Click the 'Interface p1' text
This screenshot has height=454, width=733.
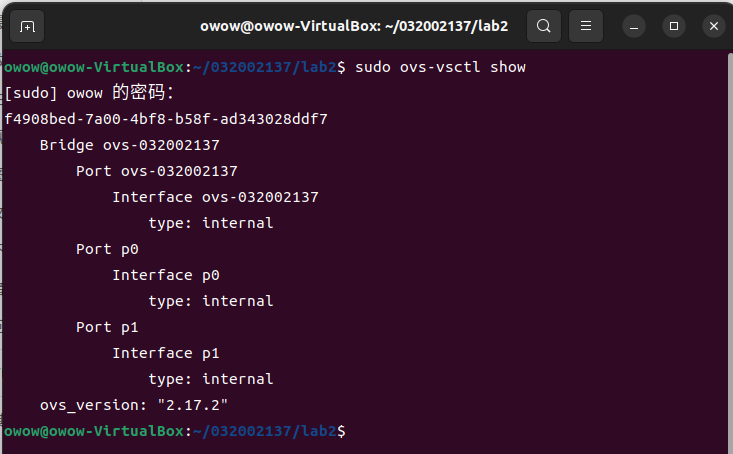coord(165,353)
